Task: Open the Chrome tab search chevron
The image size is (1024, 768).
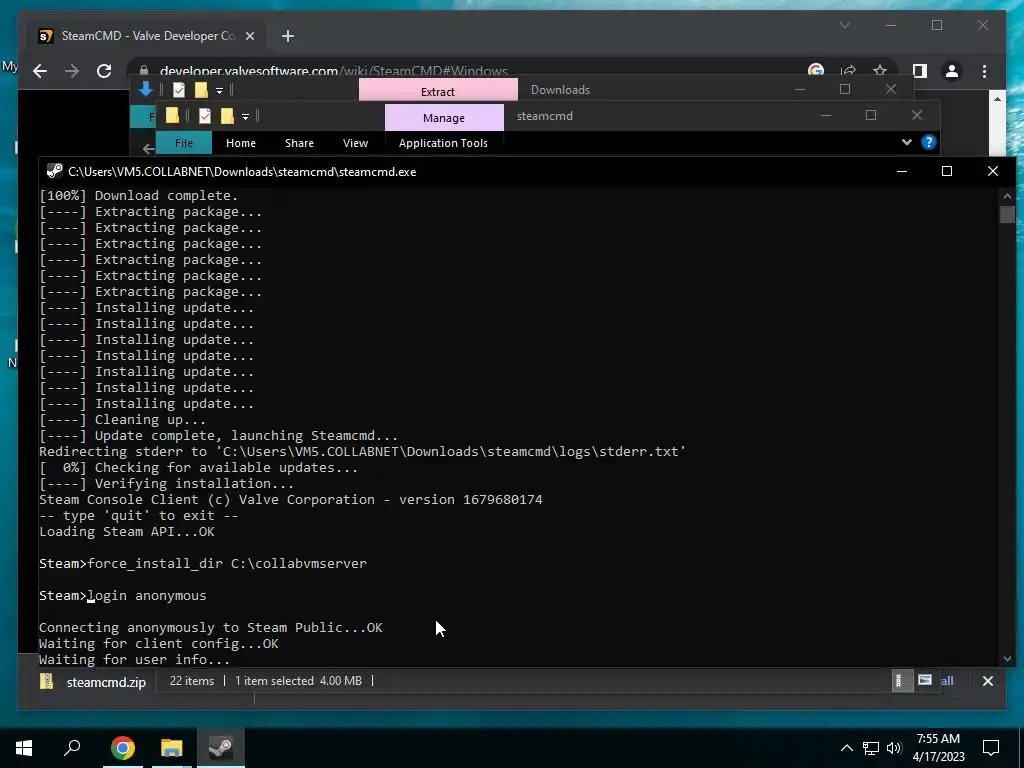Action: click(844, 25)
